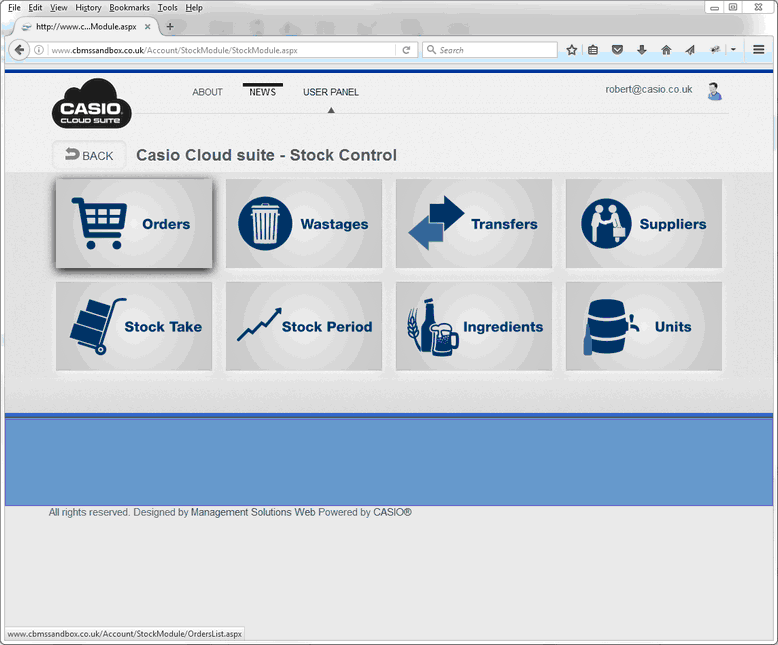Select the StockModule.aspx browser tab
Image resolution: width=778 pixels, height=645 pixels.
point(85,27)
